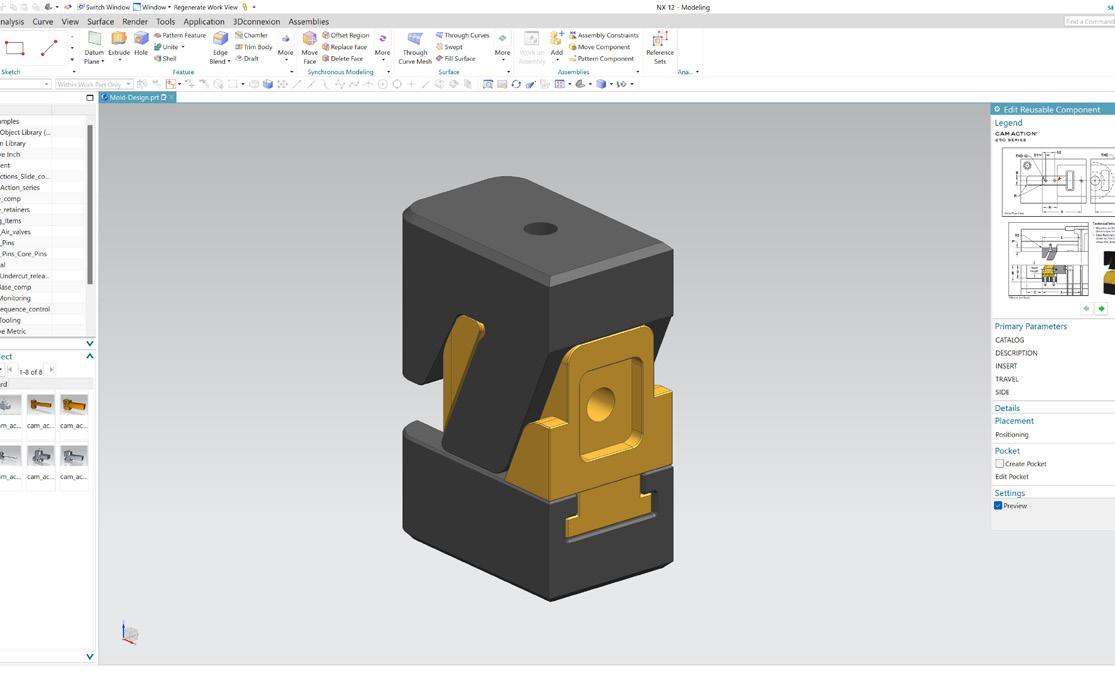Open the Window dropdown in the top toolbar
1115x674 pixels.
pos(152,7)
